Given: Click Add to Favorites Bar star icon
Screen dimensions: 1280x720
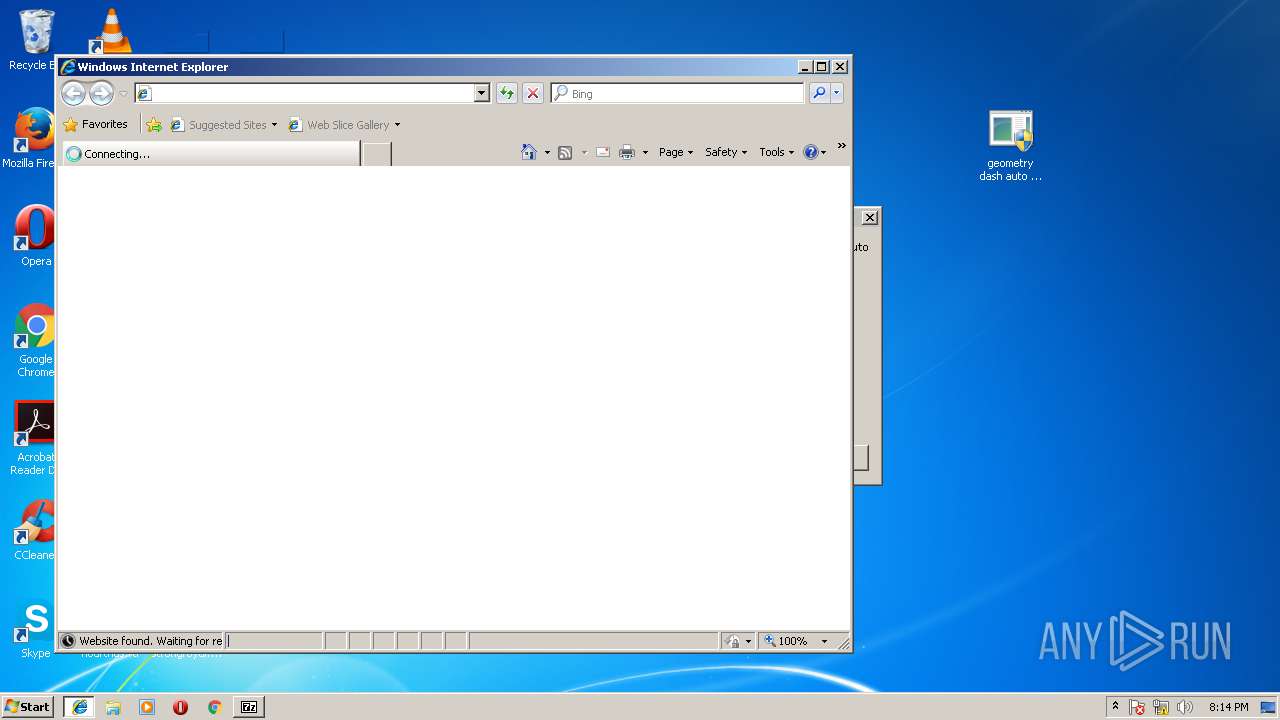Looking at the screenshot, I should pos(154,125).
